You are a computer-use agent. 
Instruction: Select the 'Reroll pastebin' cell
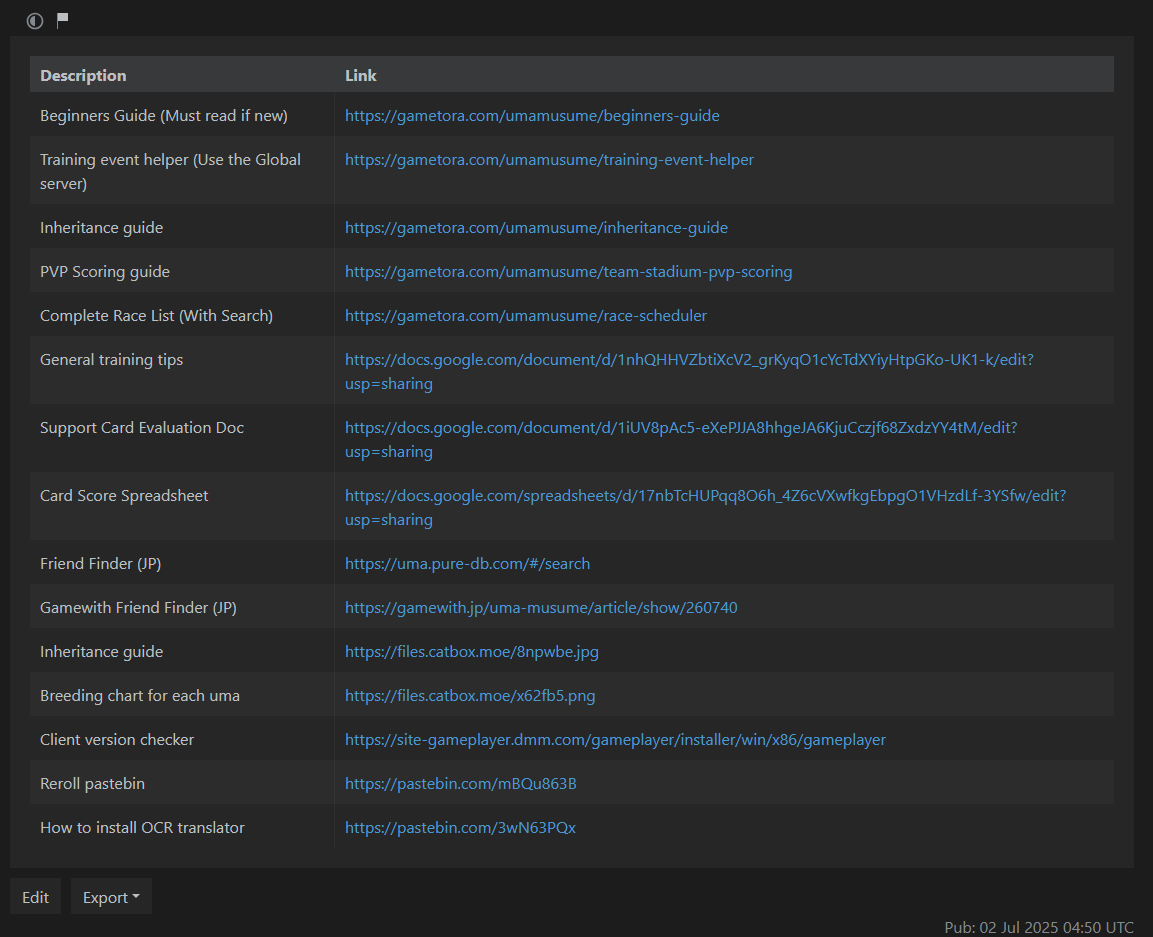(x=182, y=783)
